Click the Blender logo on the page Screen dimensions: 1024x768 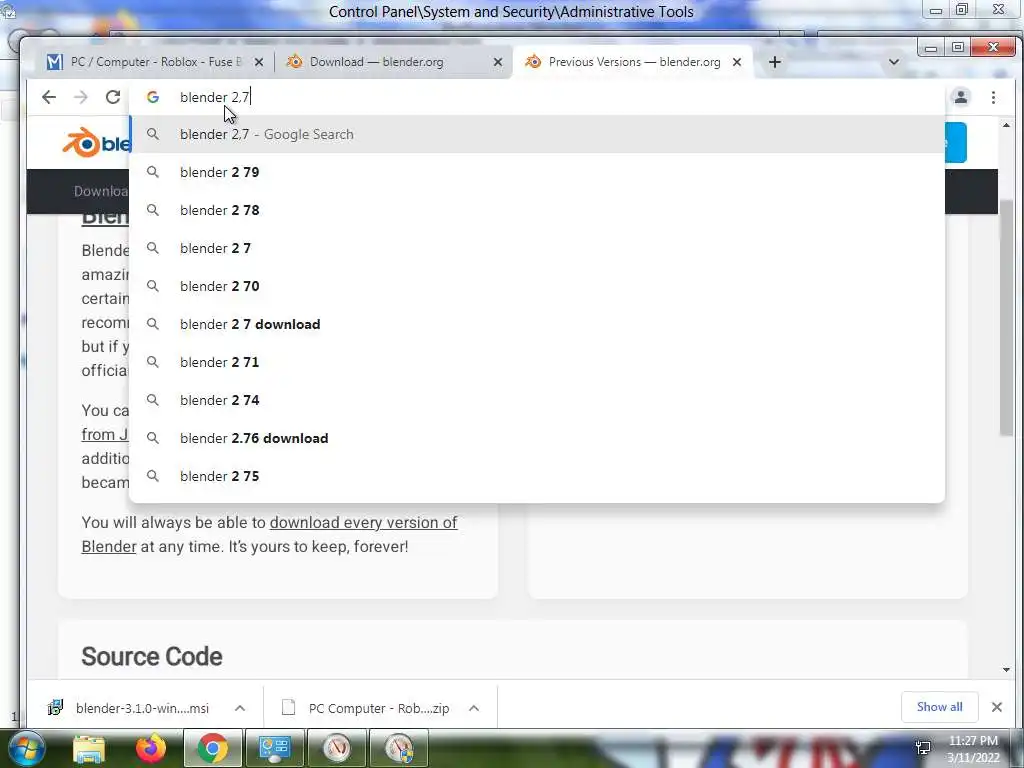click(x=96, y=142)
